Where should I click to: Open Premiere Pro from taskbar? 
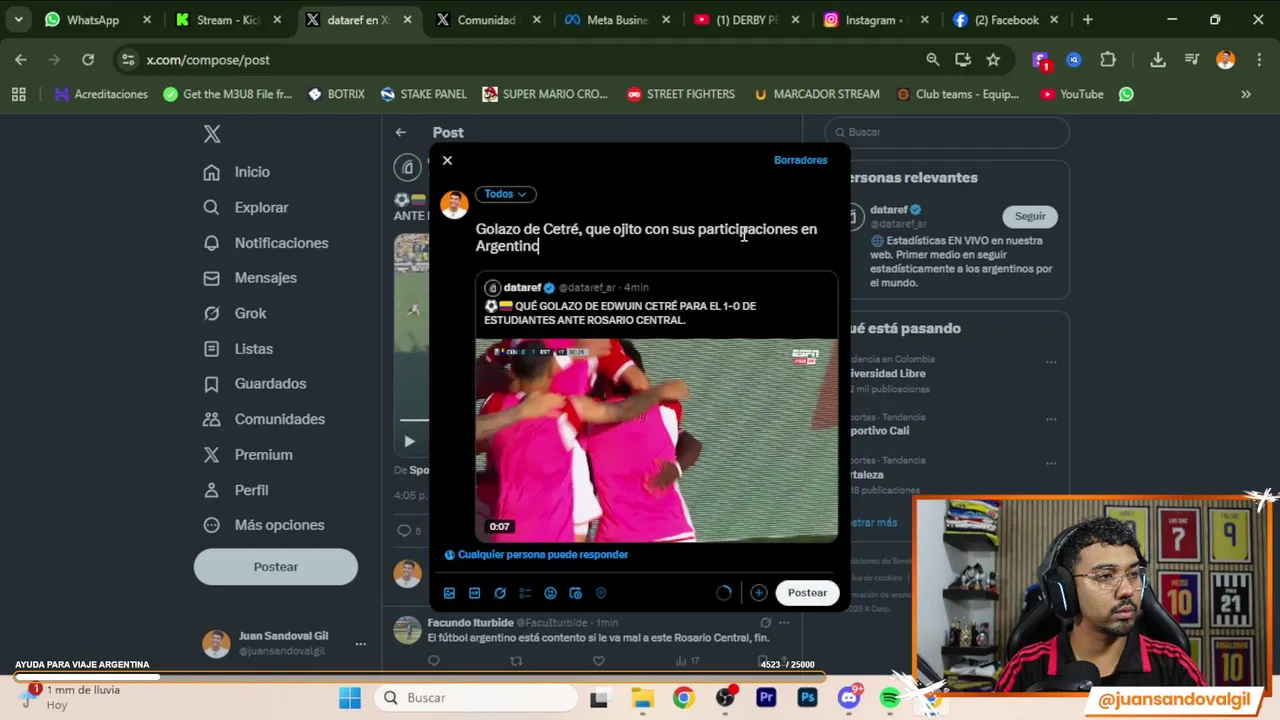click(766, 698)
